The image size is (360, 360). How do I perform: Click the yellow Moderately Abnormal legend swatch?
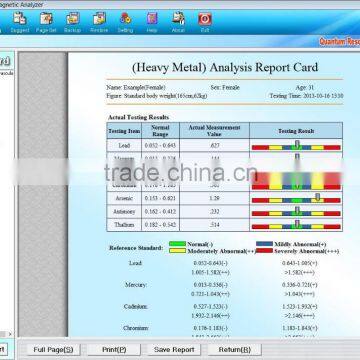(x=177, y=251)
